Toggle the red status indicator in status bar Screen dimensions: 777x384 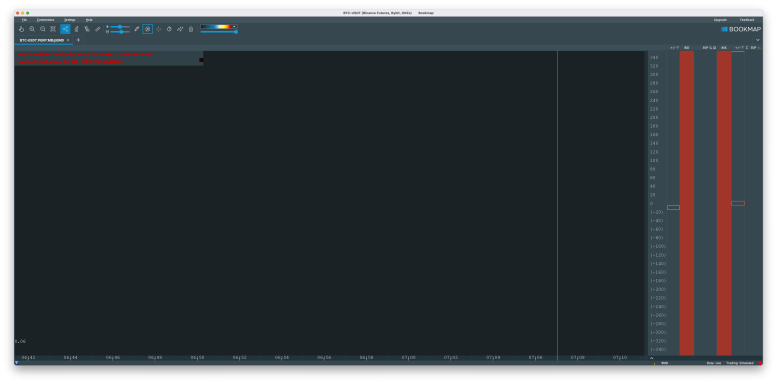click(x=760, y=363)
